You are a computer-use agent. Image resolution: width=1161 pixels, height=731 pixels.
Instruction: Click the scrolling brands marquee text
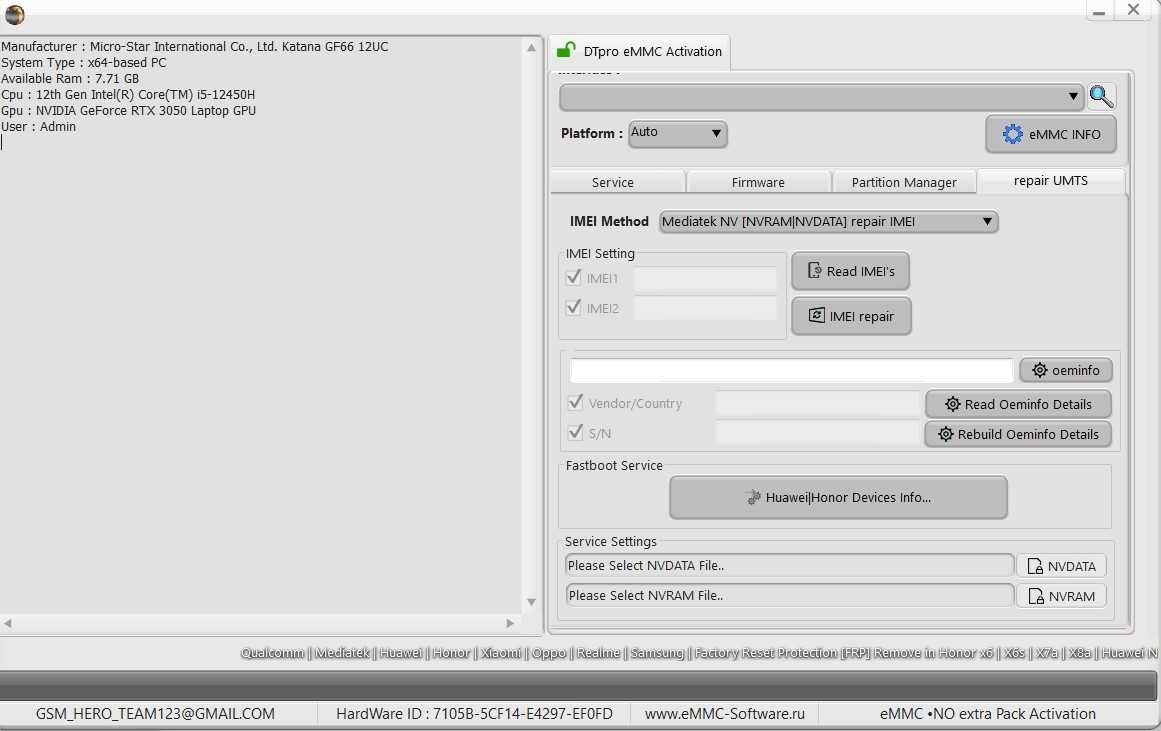[x=700, y=652]
